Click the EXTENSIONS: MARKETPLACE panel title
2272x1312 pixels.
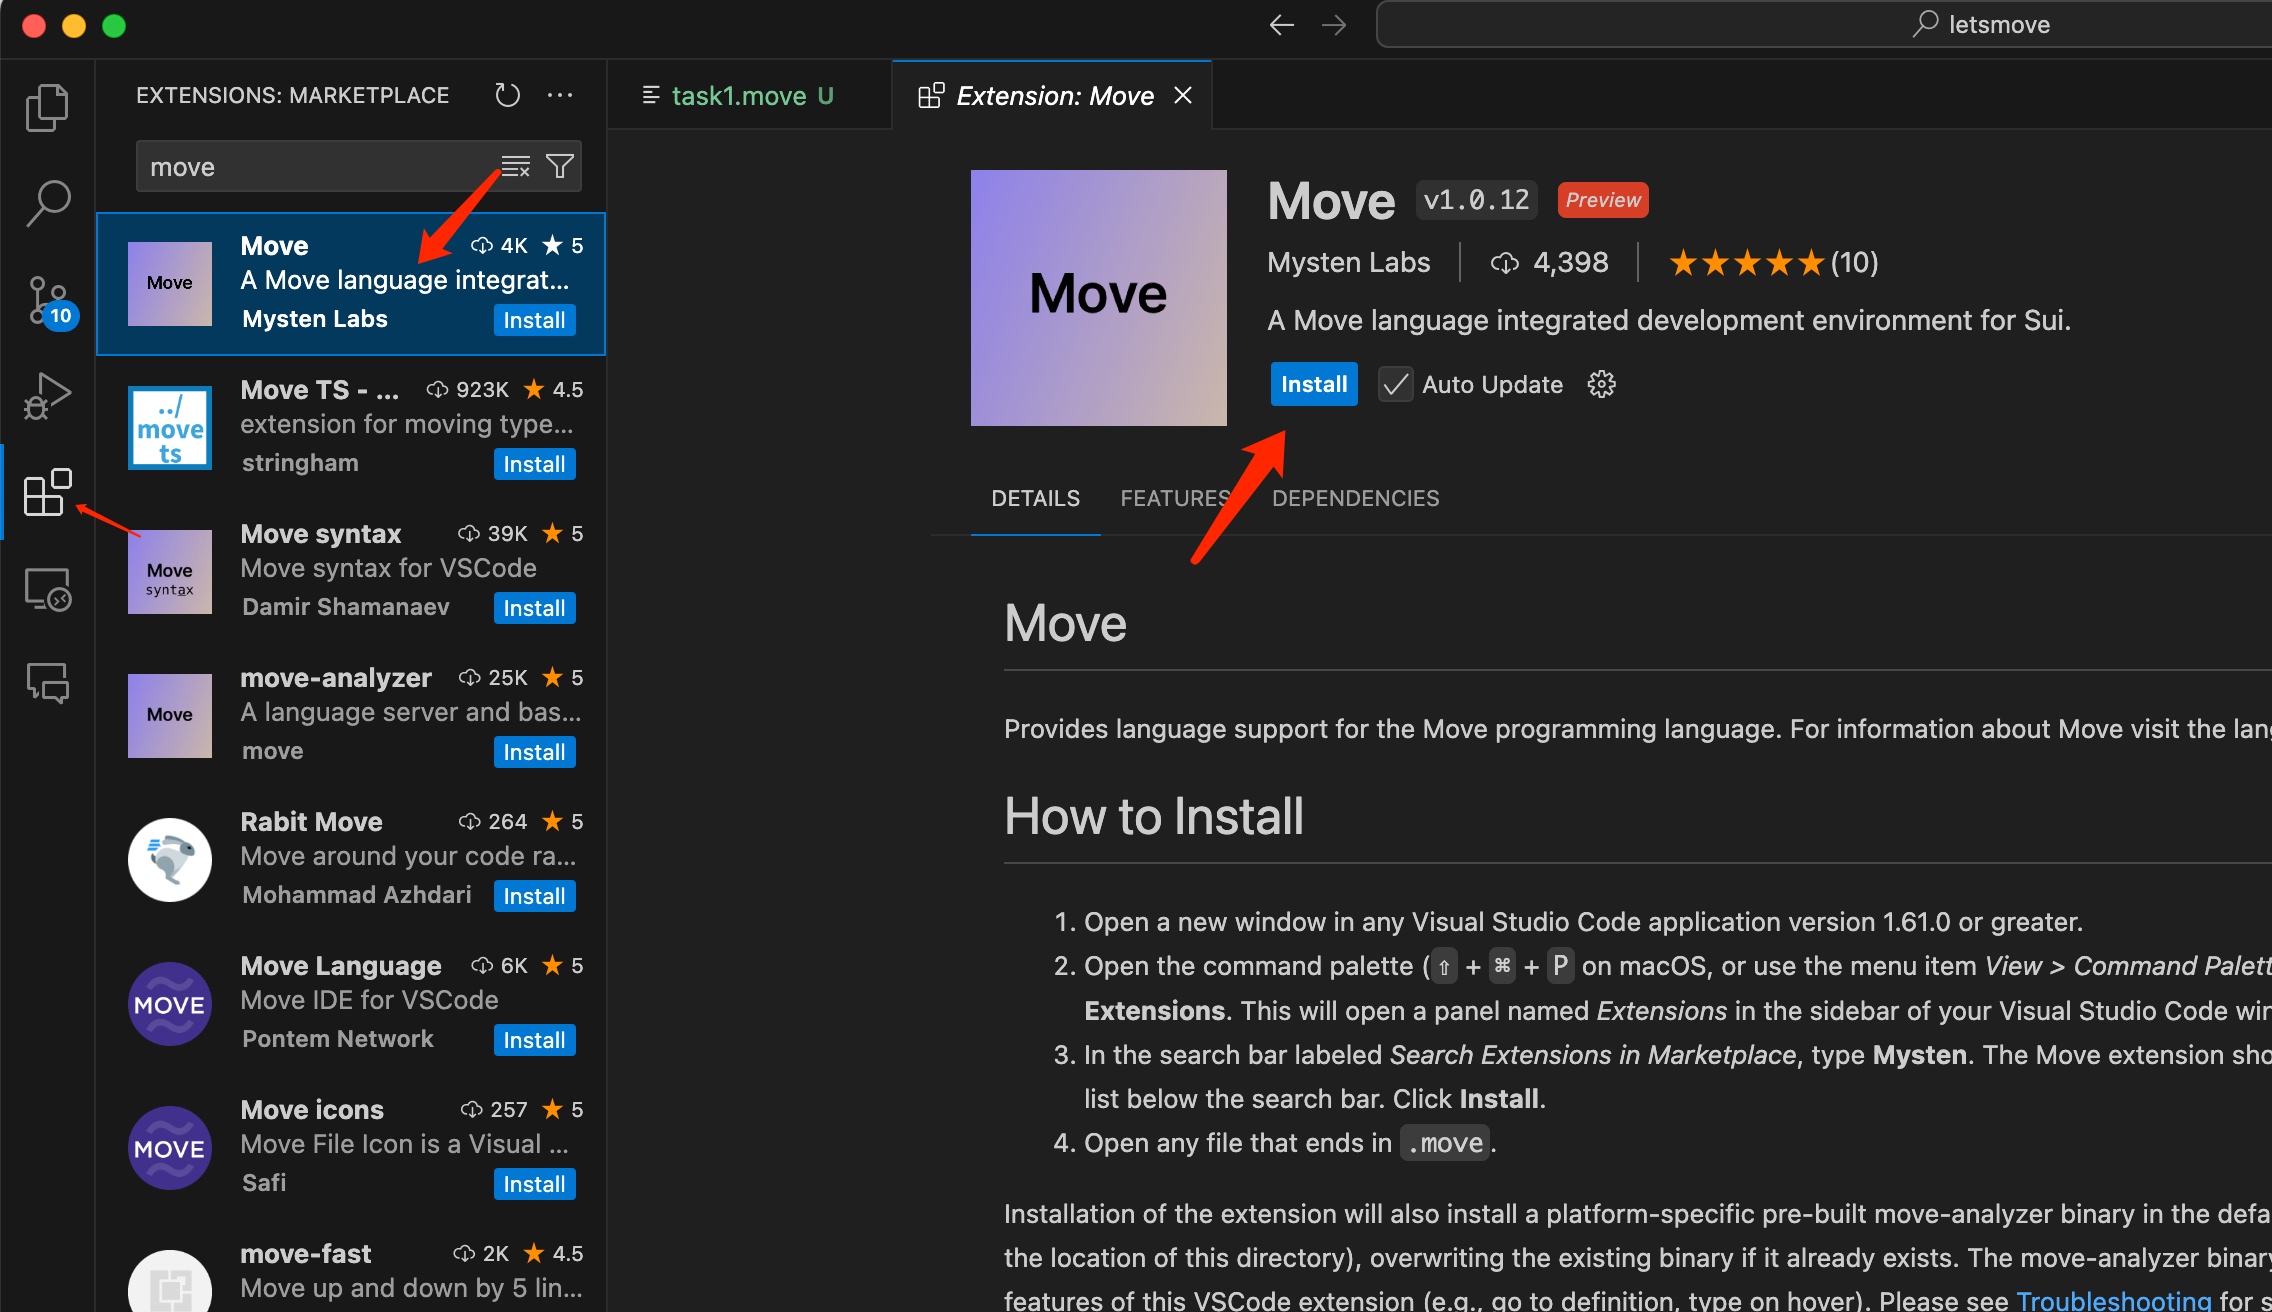(292, 95)
